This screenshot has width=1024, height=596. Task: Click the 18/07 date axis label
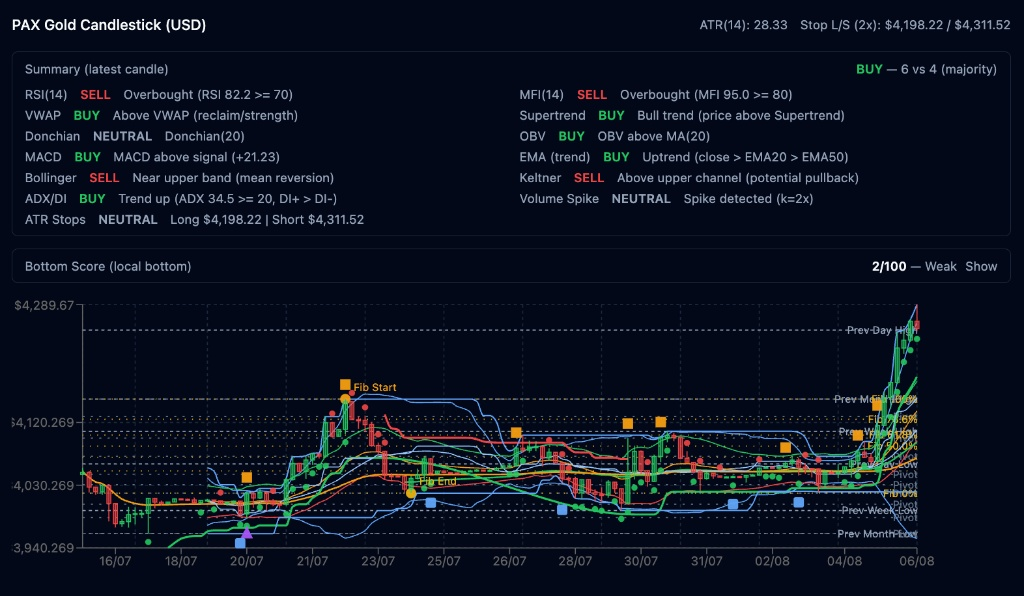click(181, 561)
